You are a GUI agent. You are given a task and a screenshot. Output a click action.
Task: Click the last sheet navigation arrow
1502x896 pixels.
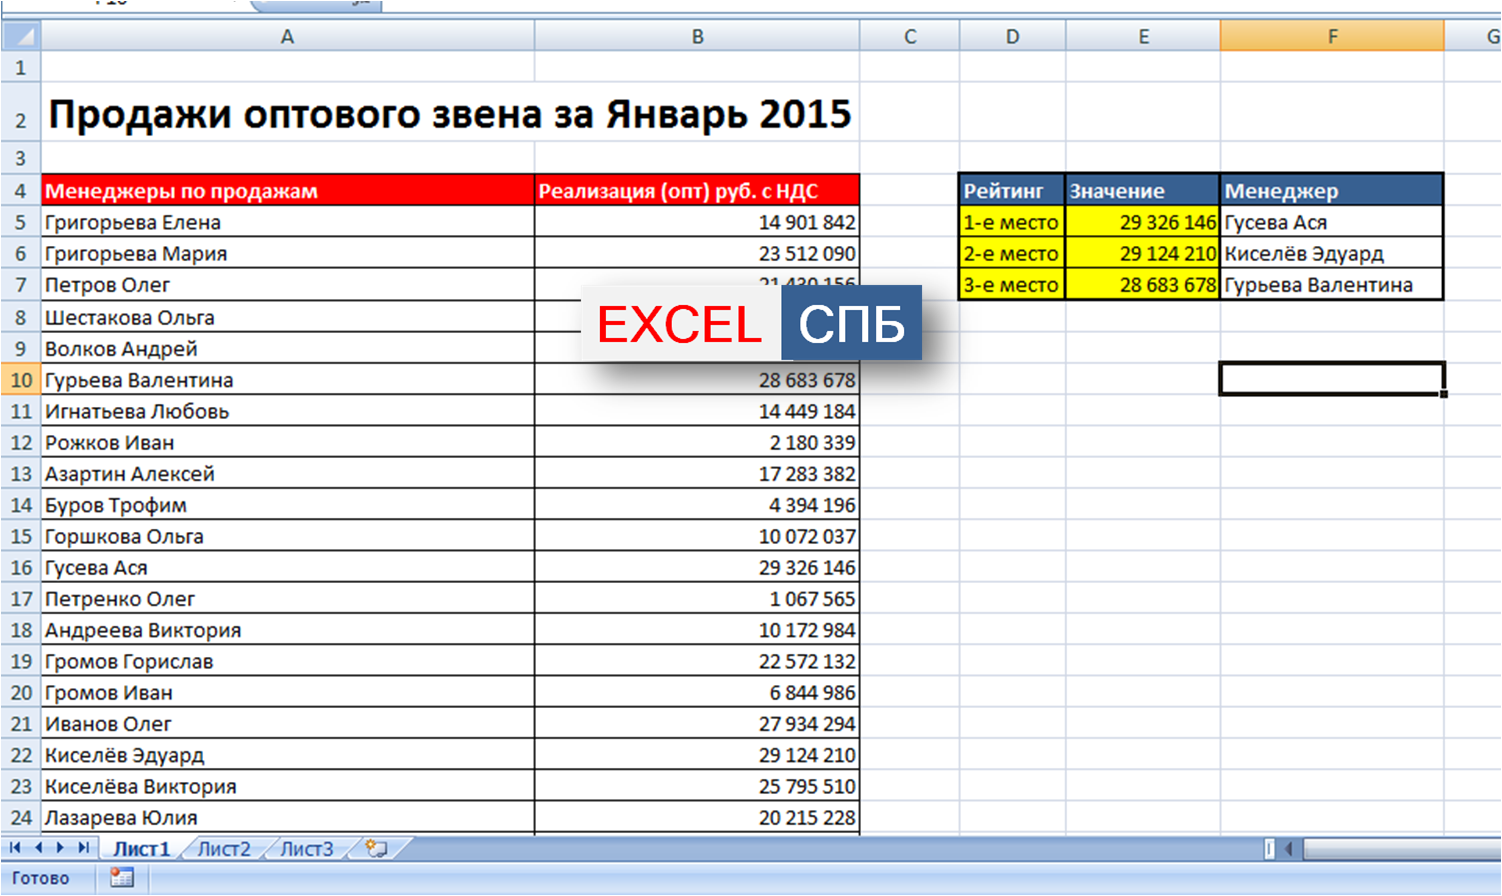tap(84, 848)
